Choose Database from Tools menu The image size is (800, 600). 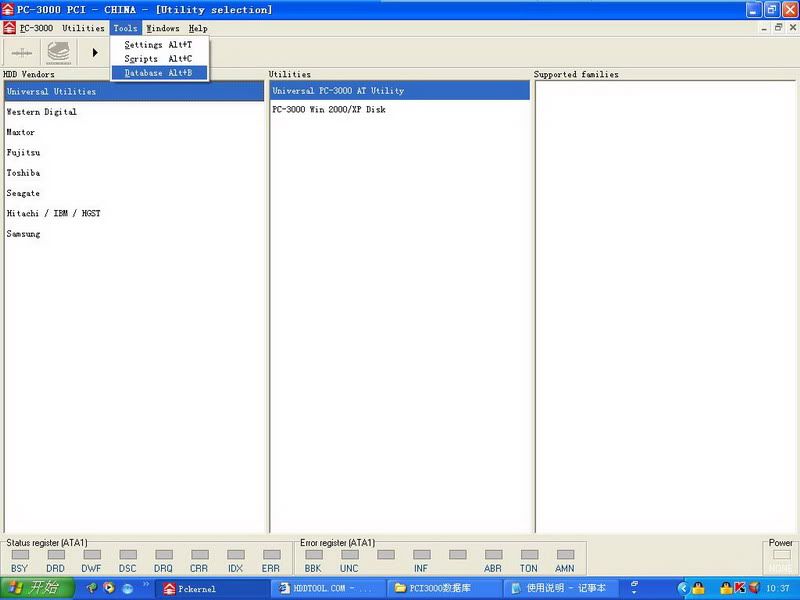tap(159, 73)
